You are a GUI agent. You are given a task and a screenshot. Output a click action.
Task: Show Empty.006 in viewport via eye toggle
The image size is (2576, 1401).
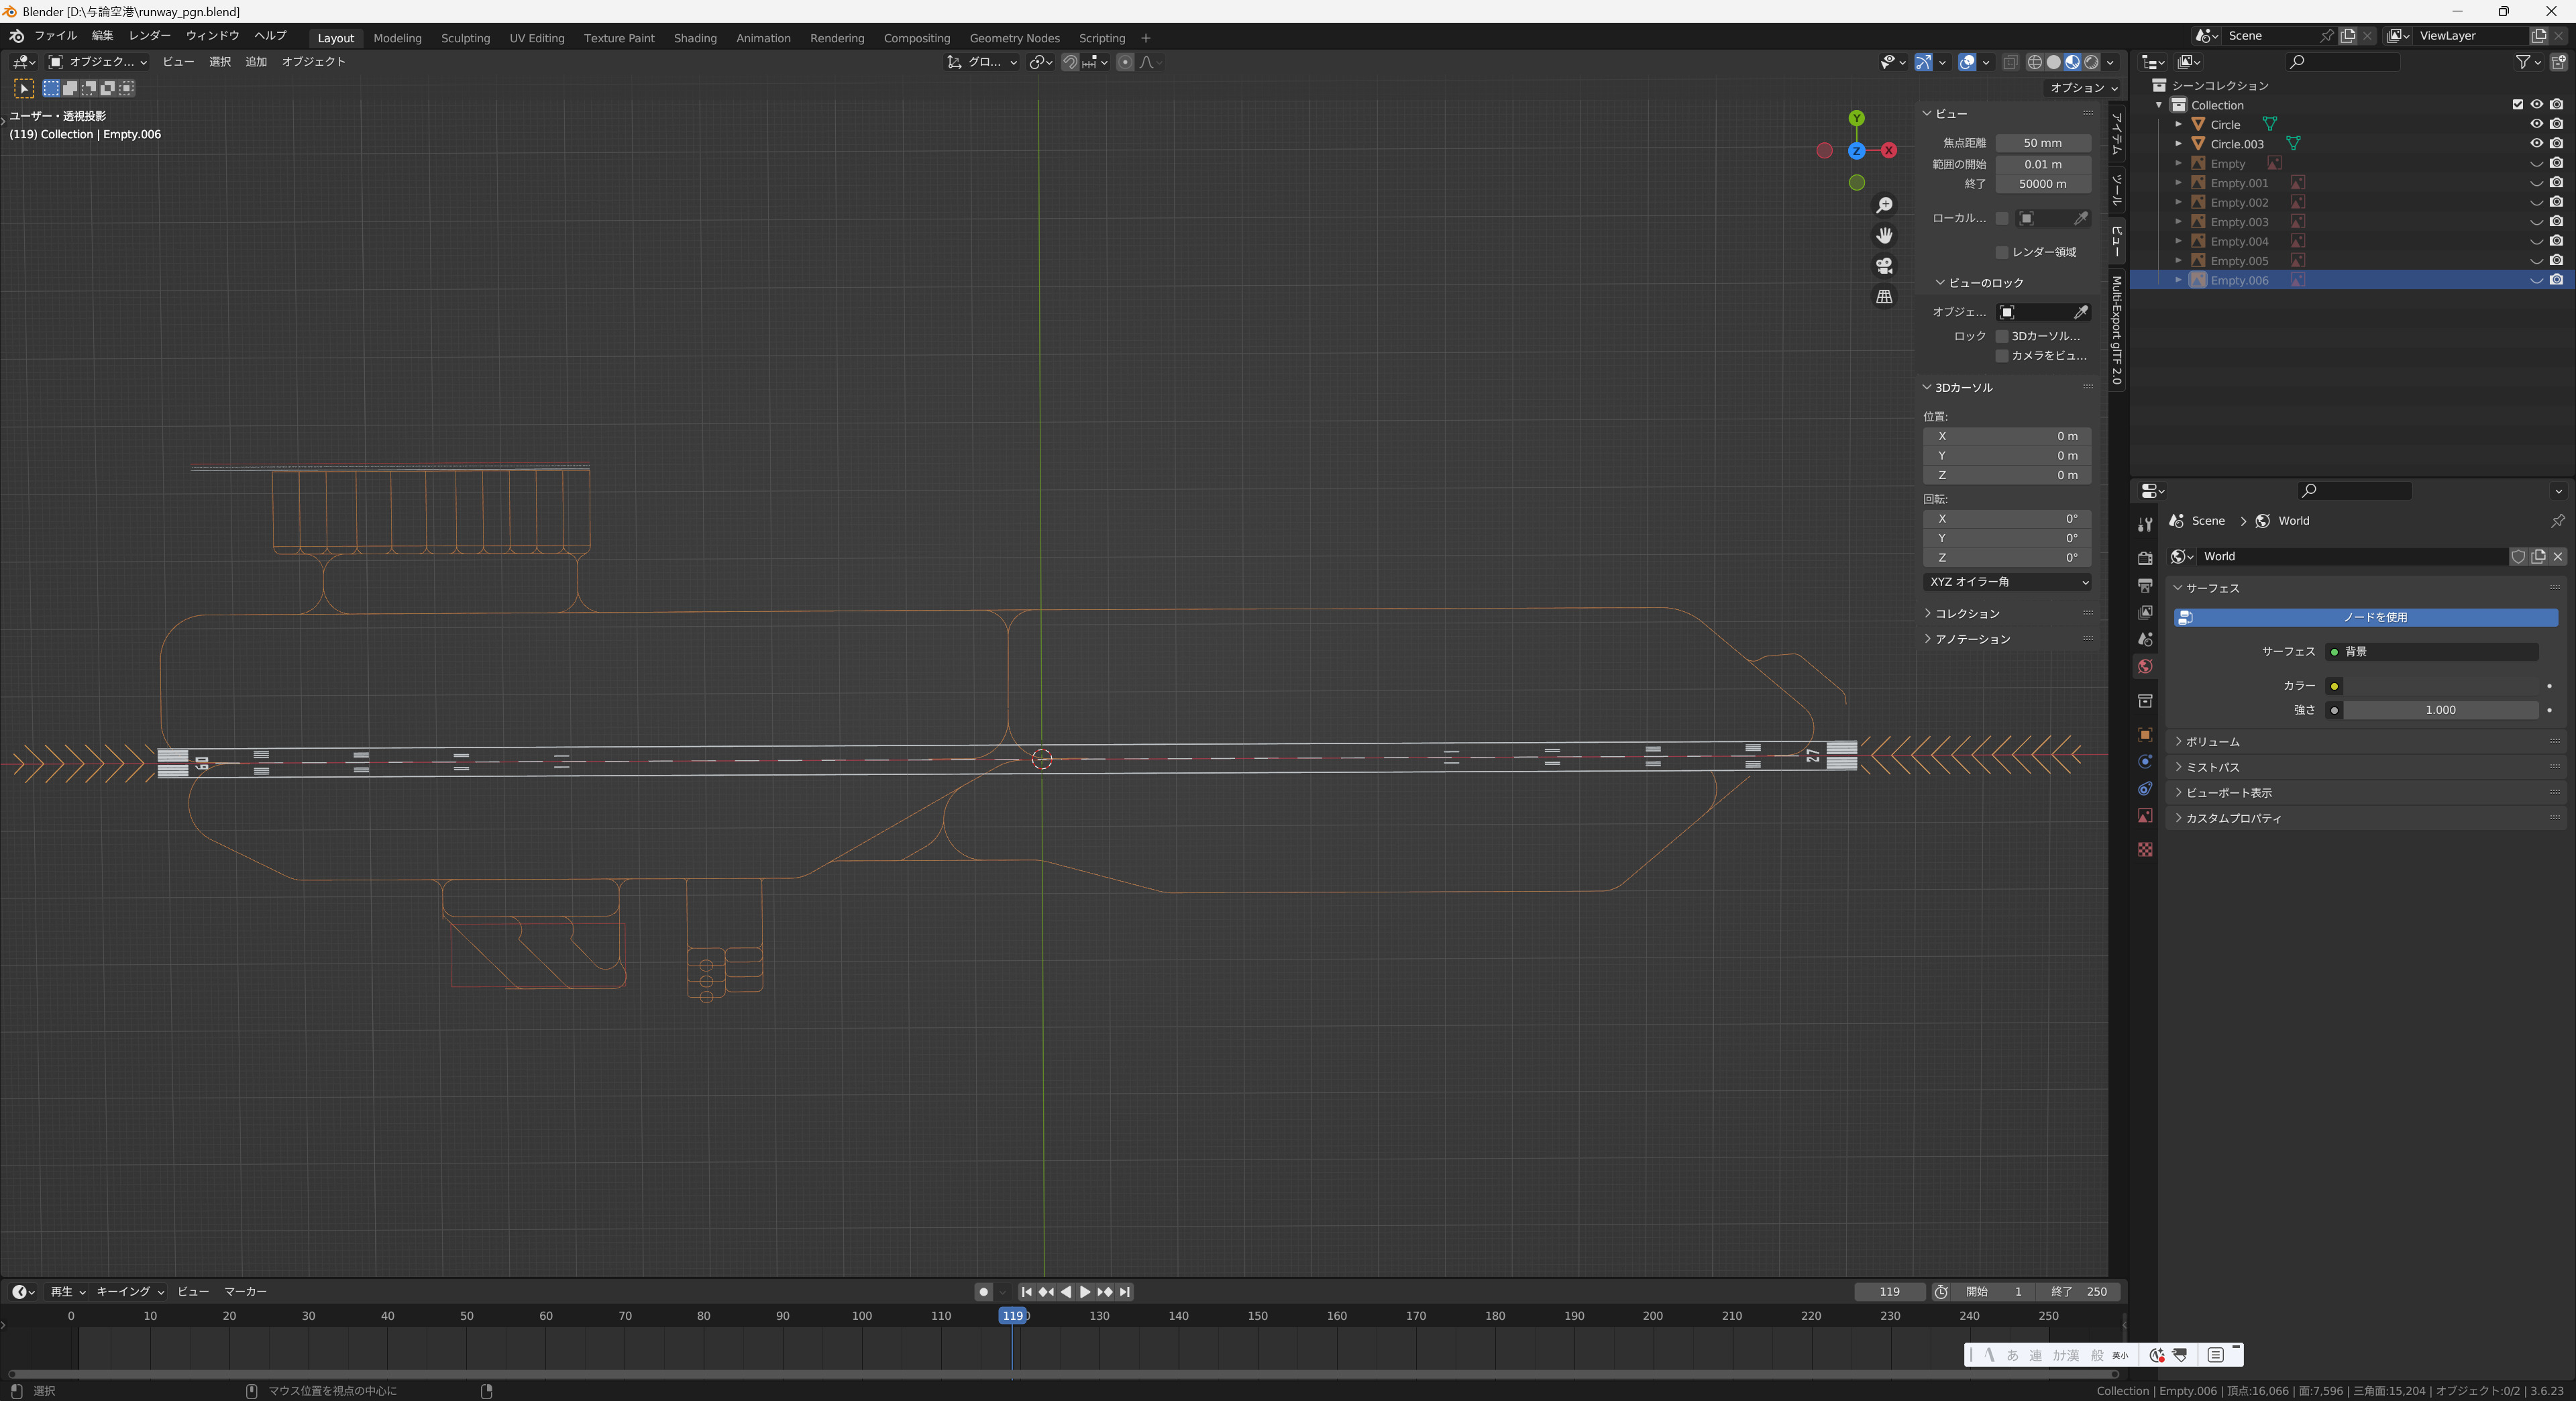click(x=2536, y=281)
